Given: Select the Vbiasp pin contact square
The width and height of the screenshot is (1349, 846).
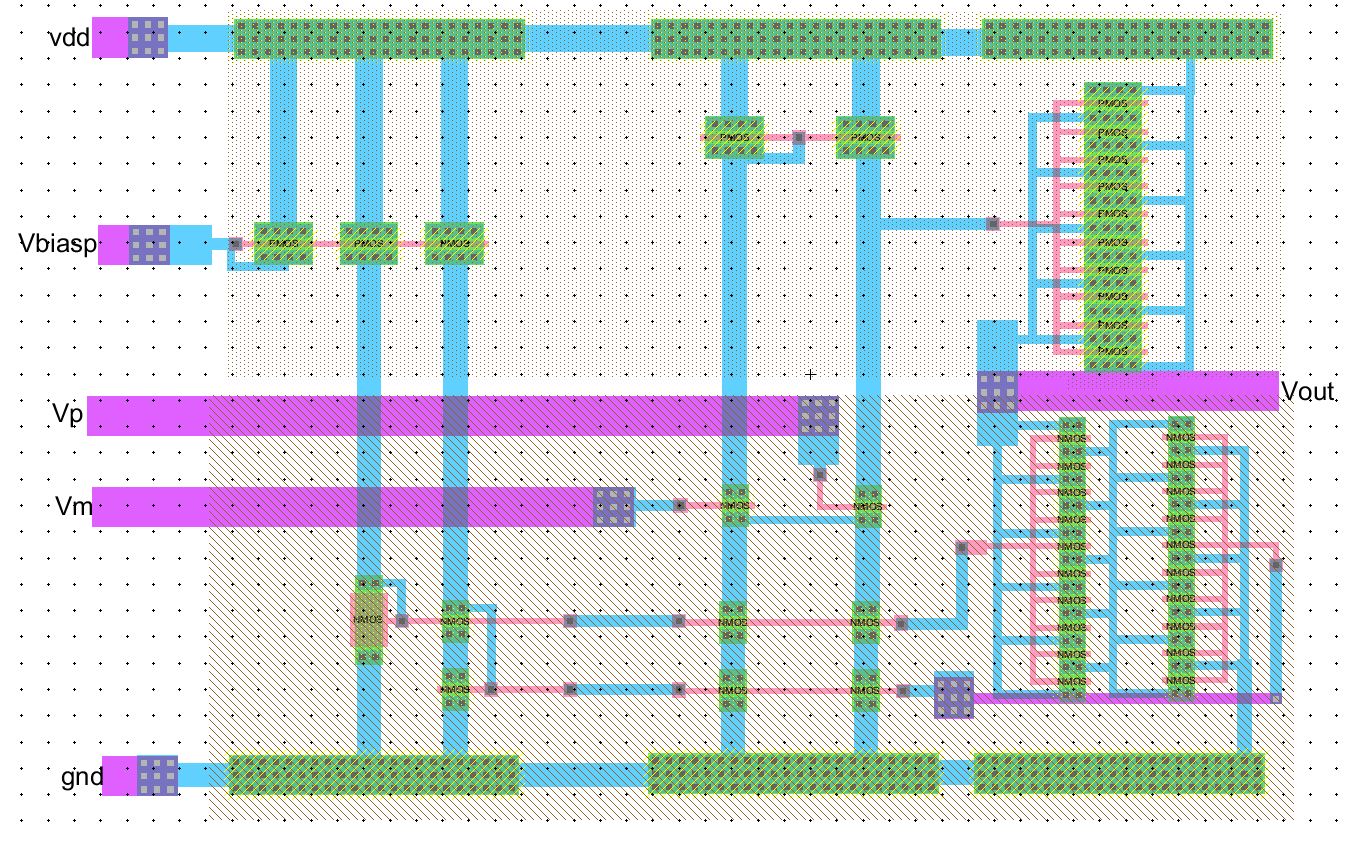Looking at the screenshot, I should click(149, 244).
